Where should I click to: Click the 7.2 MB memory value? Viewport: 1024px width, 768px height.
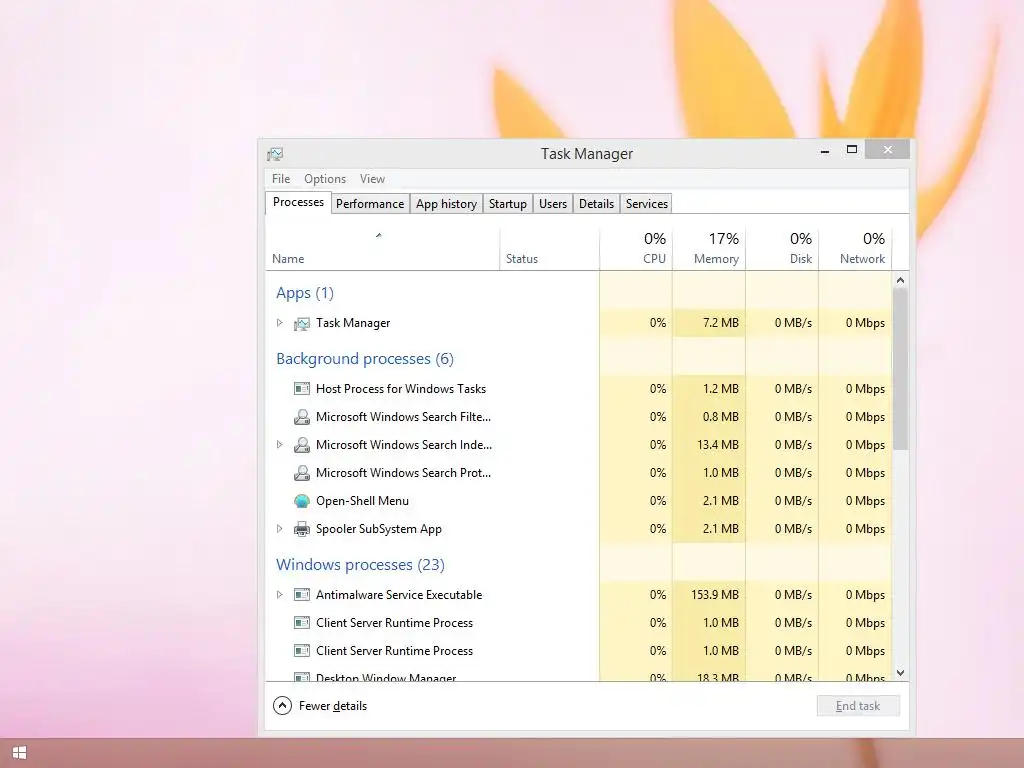click(x=721, y=323)
